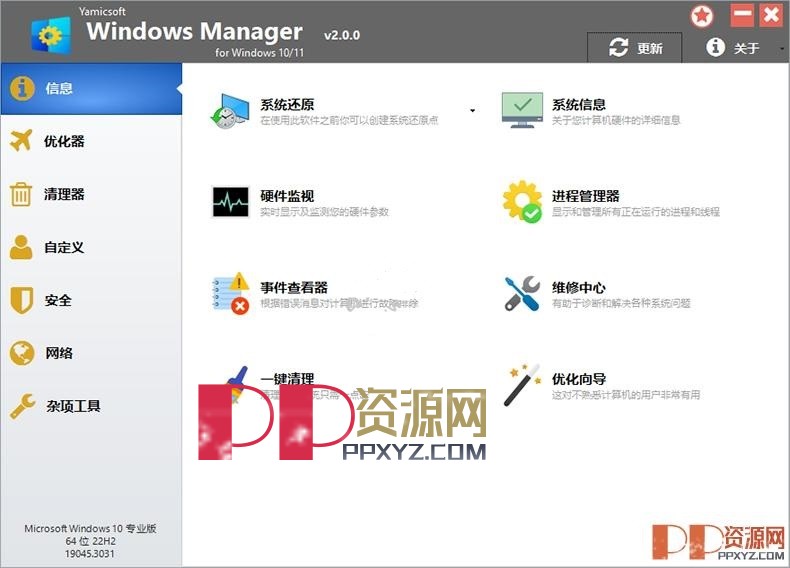This screenshot has height=568, width=790.
Task: Click the Windows Manager logo icon
Action: click(51, 34)
